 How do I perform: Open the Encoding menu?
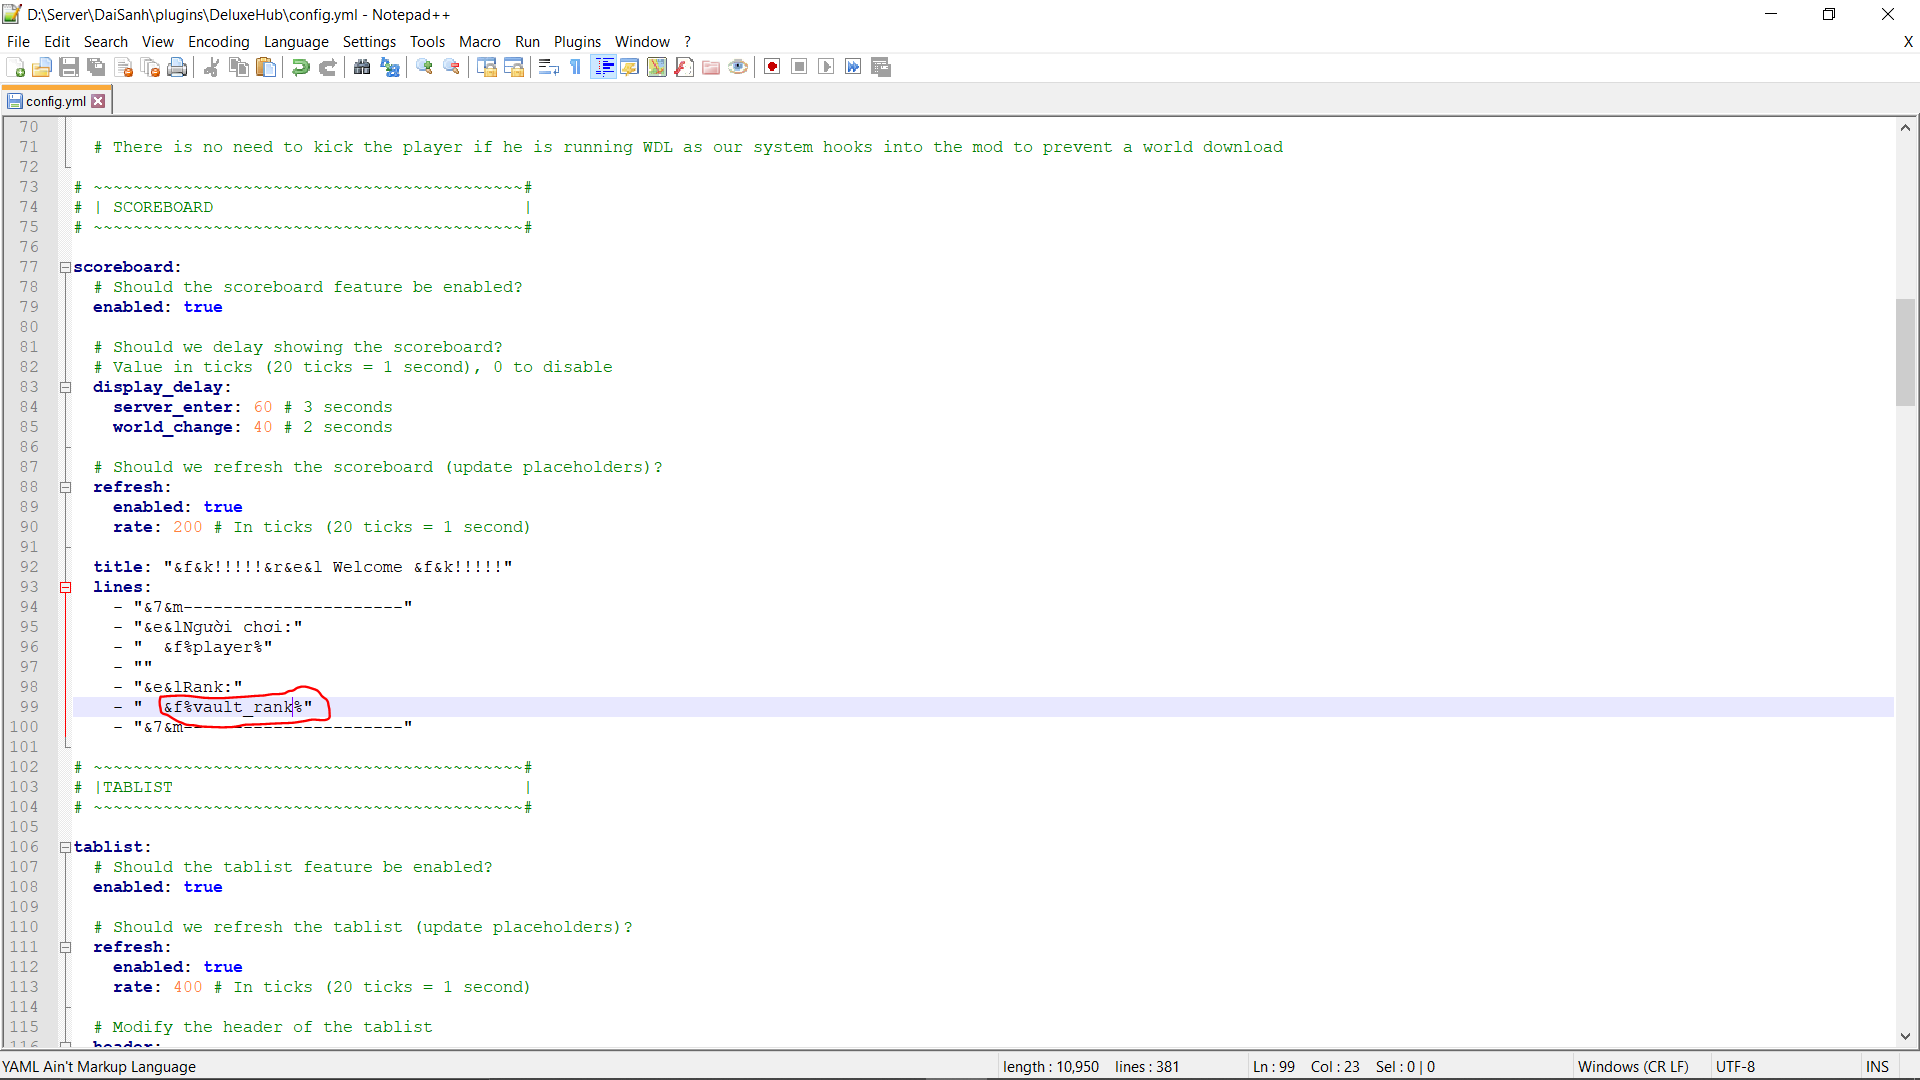(x=218, y=42)
